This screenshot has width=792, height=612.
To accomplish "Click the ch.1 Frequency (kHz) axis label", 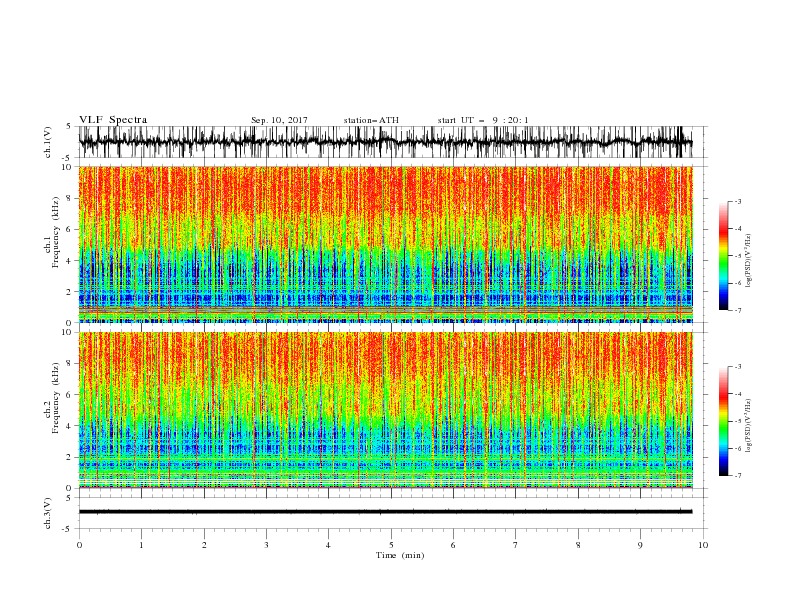I will coord(52,231).
